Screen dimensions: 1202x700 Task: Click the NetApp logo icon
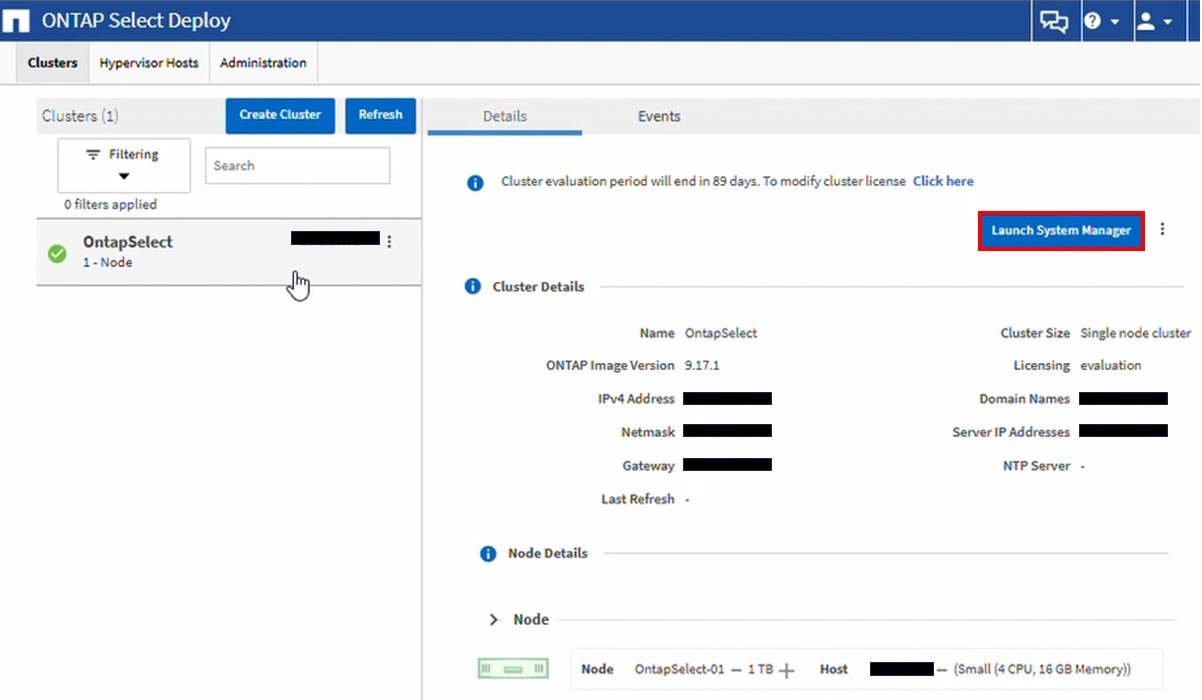(19, 21)
